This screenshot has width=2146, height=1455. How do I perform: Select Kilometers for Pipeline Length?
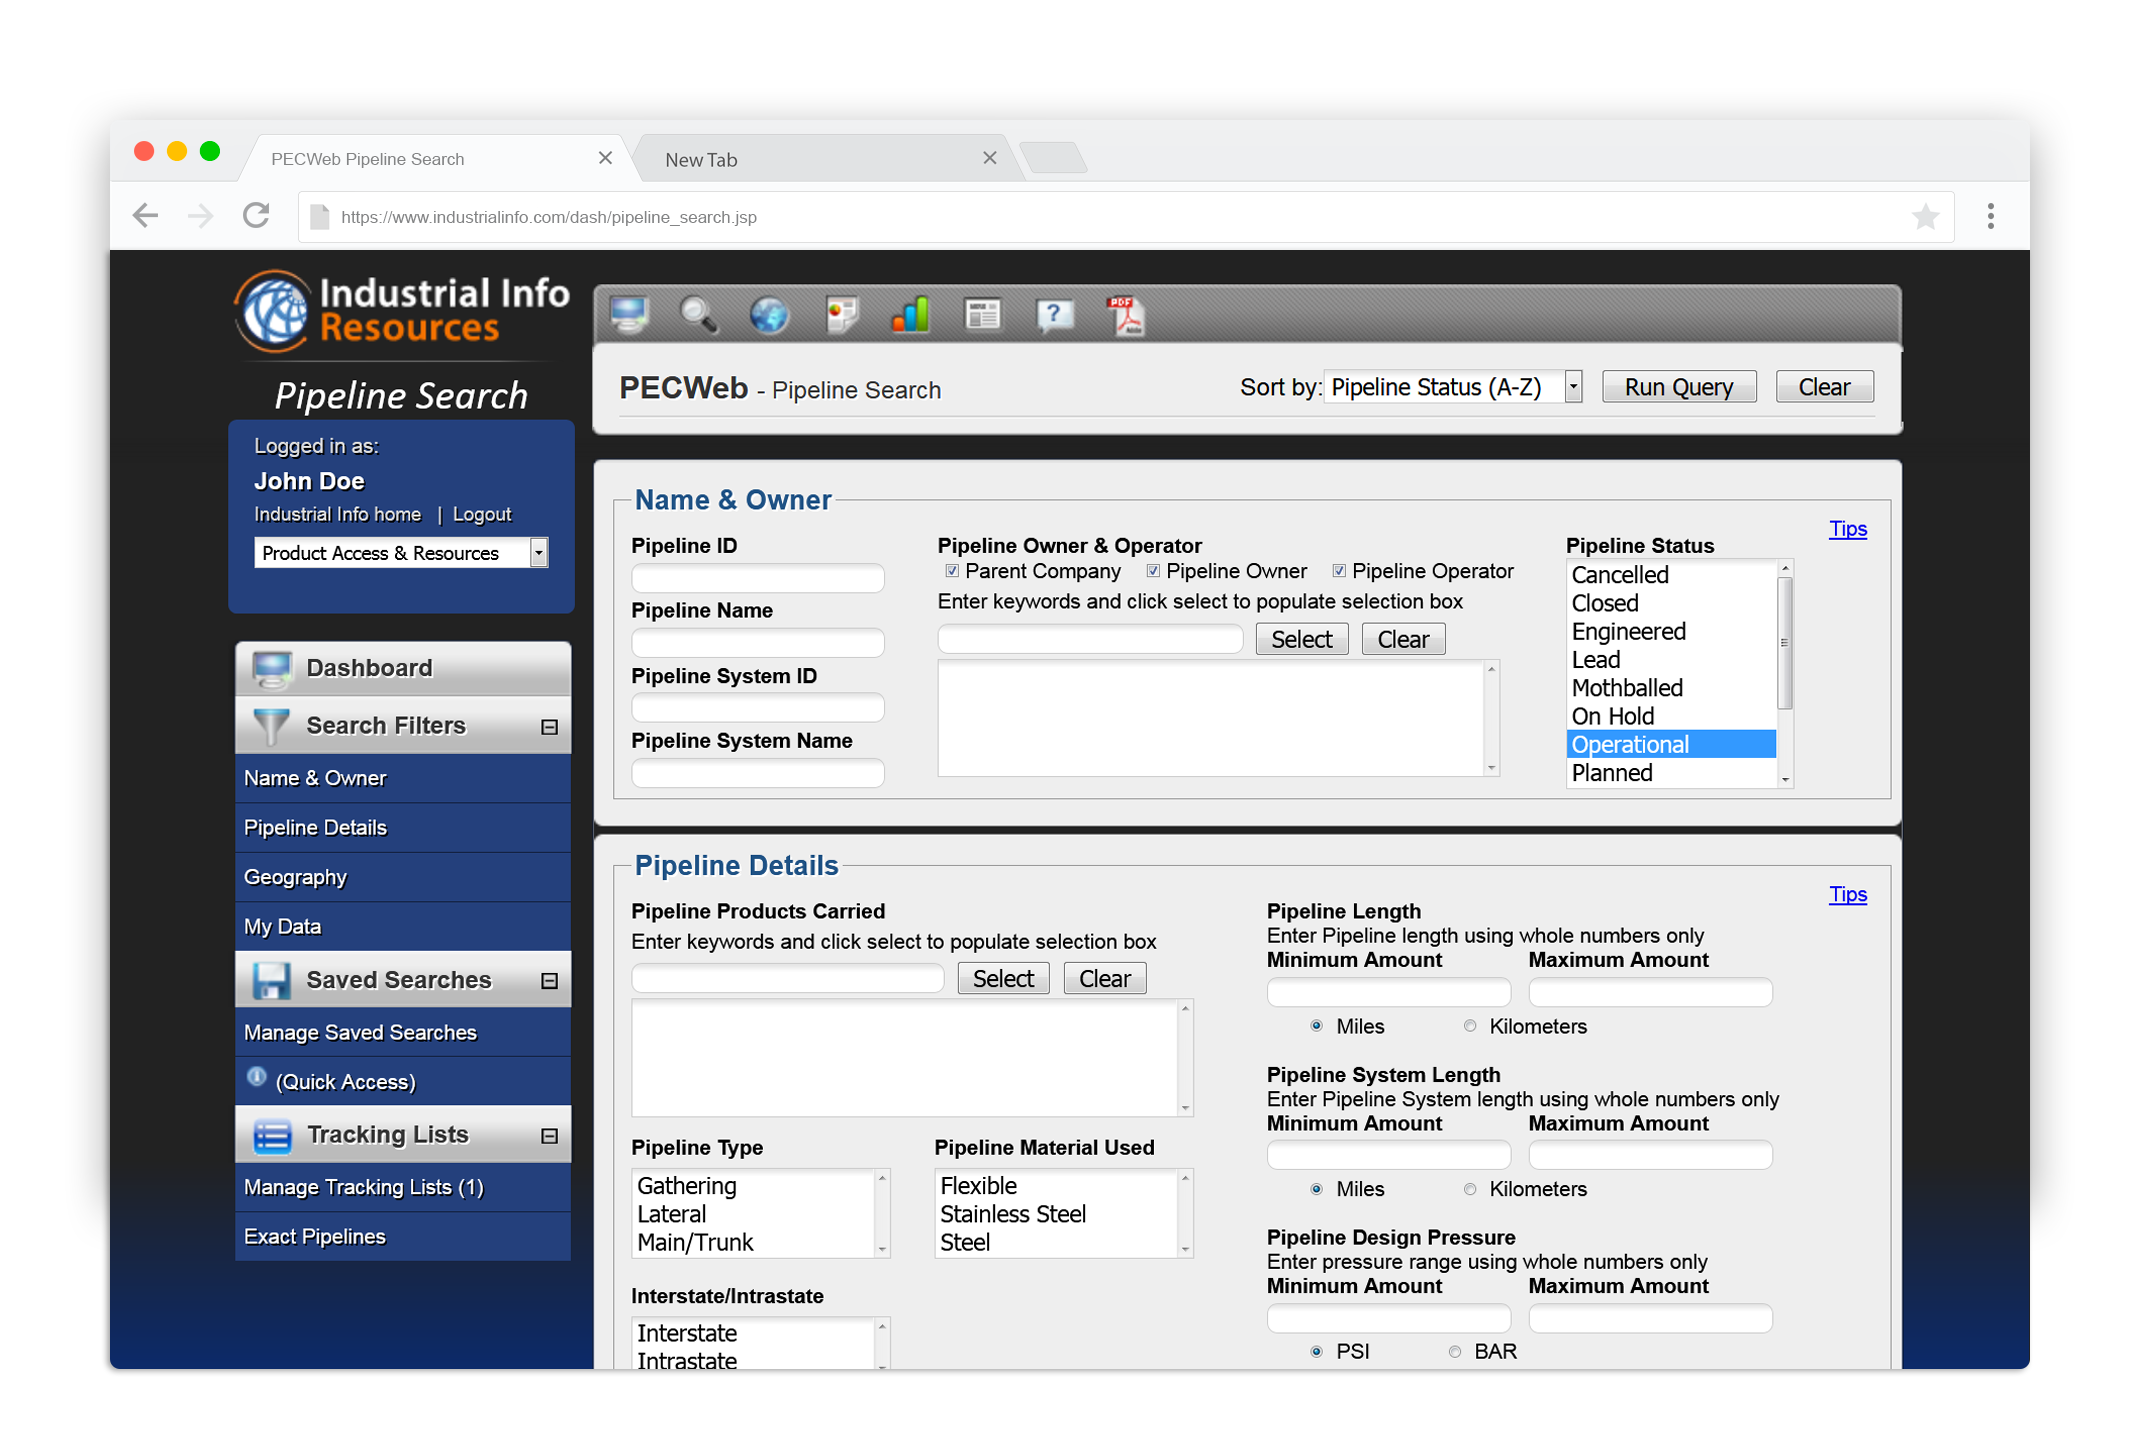pos(1470,1026)
